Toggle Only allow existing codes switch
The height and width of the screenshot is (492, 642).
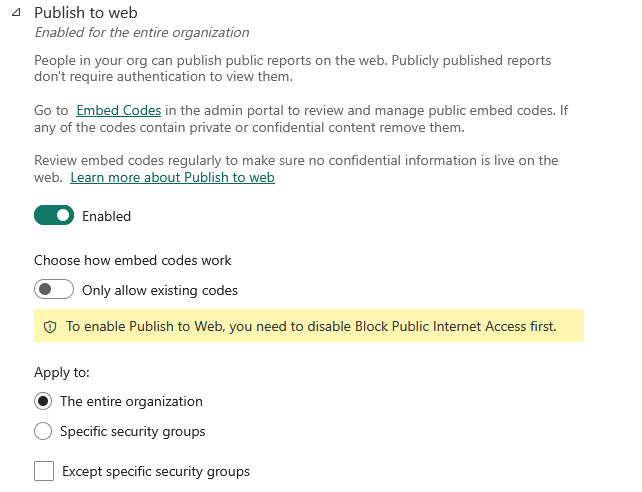pos(54,289)
